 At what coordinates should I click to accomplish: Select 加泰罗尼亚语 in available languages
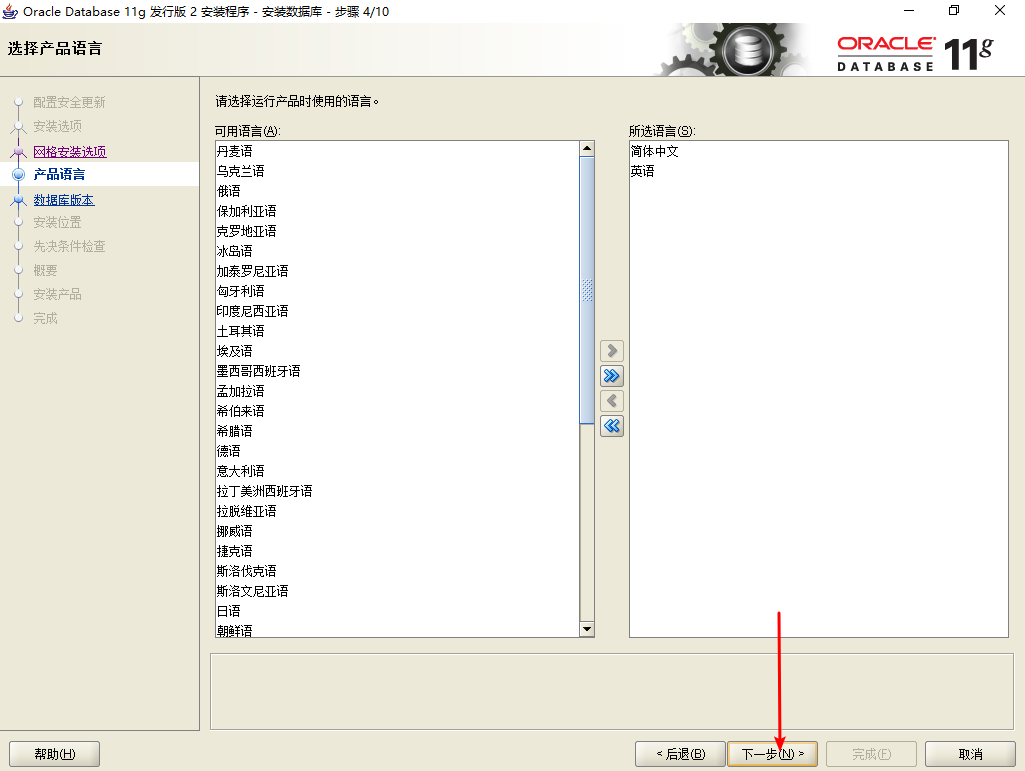[x=397, y=271]
